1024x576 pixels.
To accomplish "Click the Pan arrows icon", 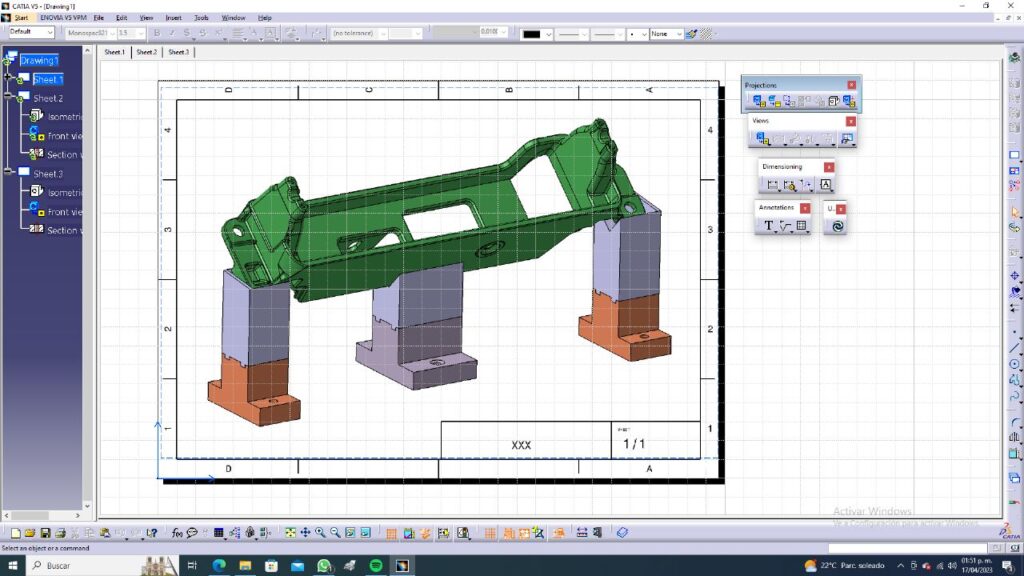I will tap(305, 533).
